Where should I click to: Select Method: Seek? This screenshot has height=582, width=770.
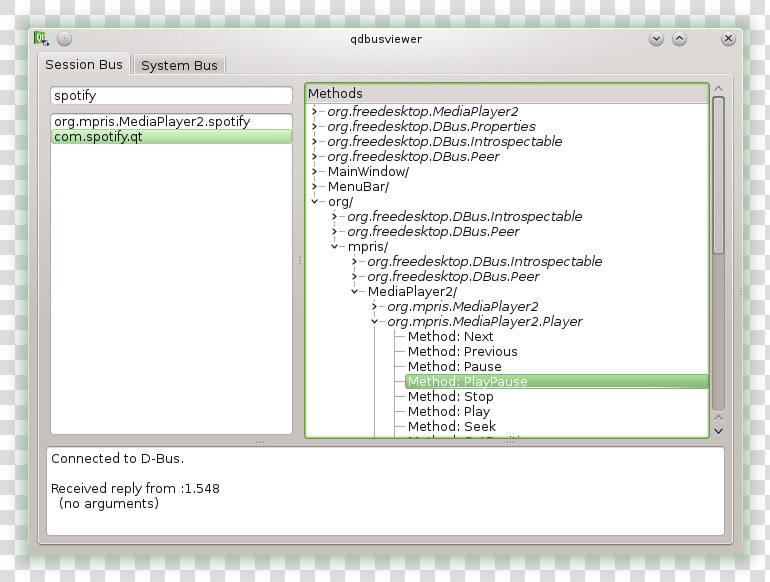coord(452,426)
